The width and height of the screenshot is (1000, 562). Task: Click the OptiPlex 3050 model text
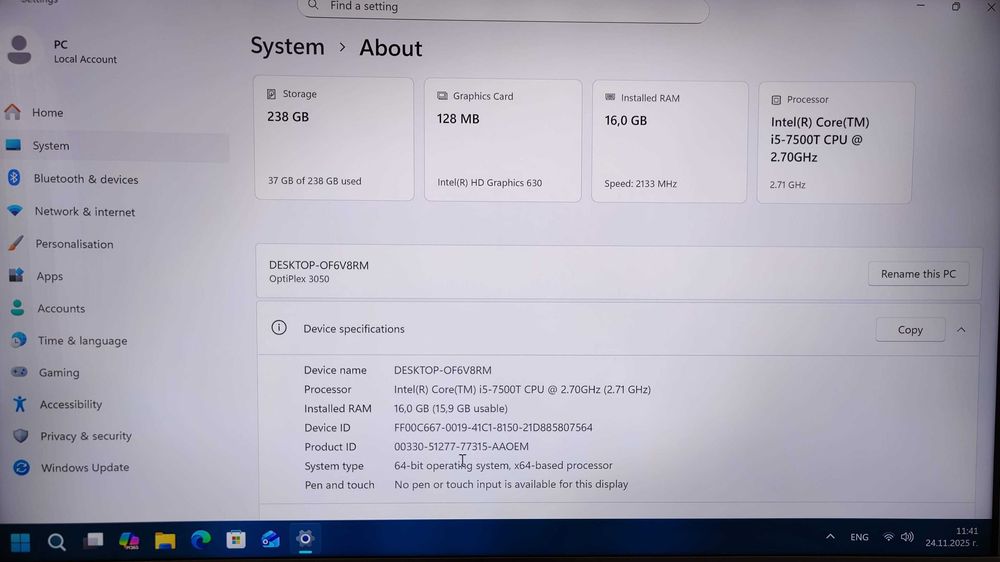click(x=299, y=279)
